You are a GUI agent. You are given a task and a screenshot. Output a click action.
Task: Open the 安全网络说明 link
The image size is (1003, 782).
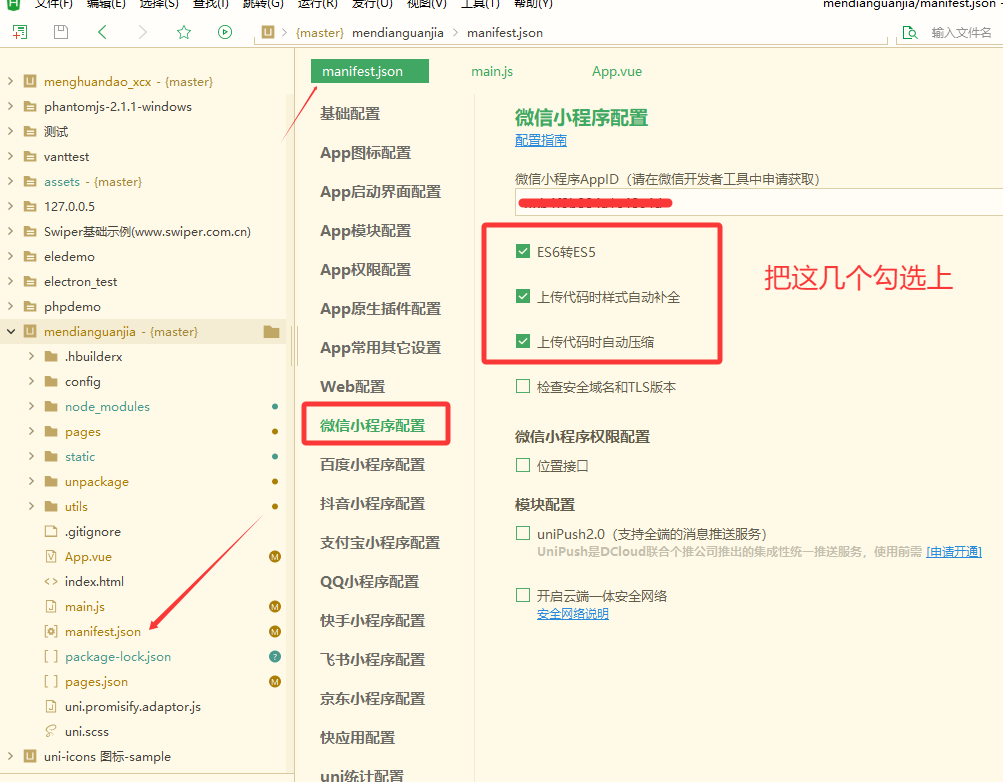pos(573,614)
